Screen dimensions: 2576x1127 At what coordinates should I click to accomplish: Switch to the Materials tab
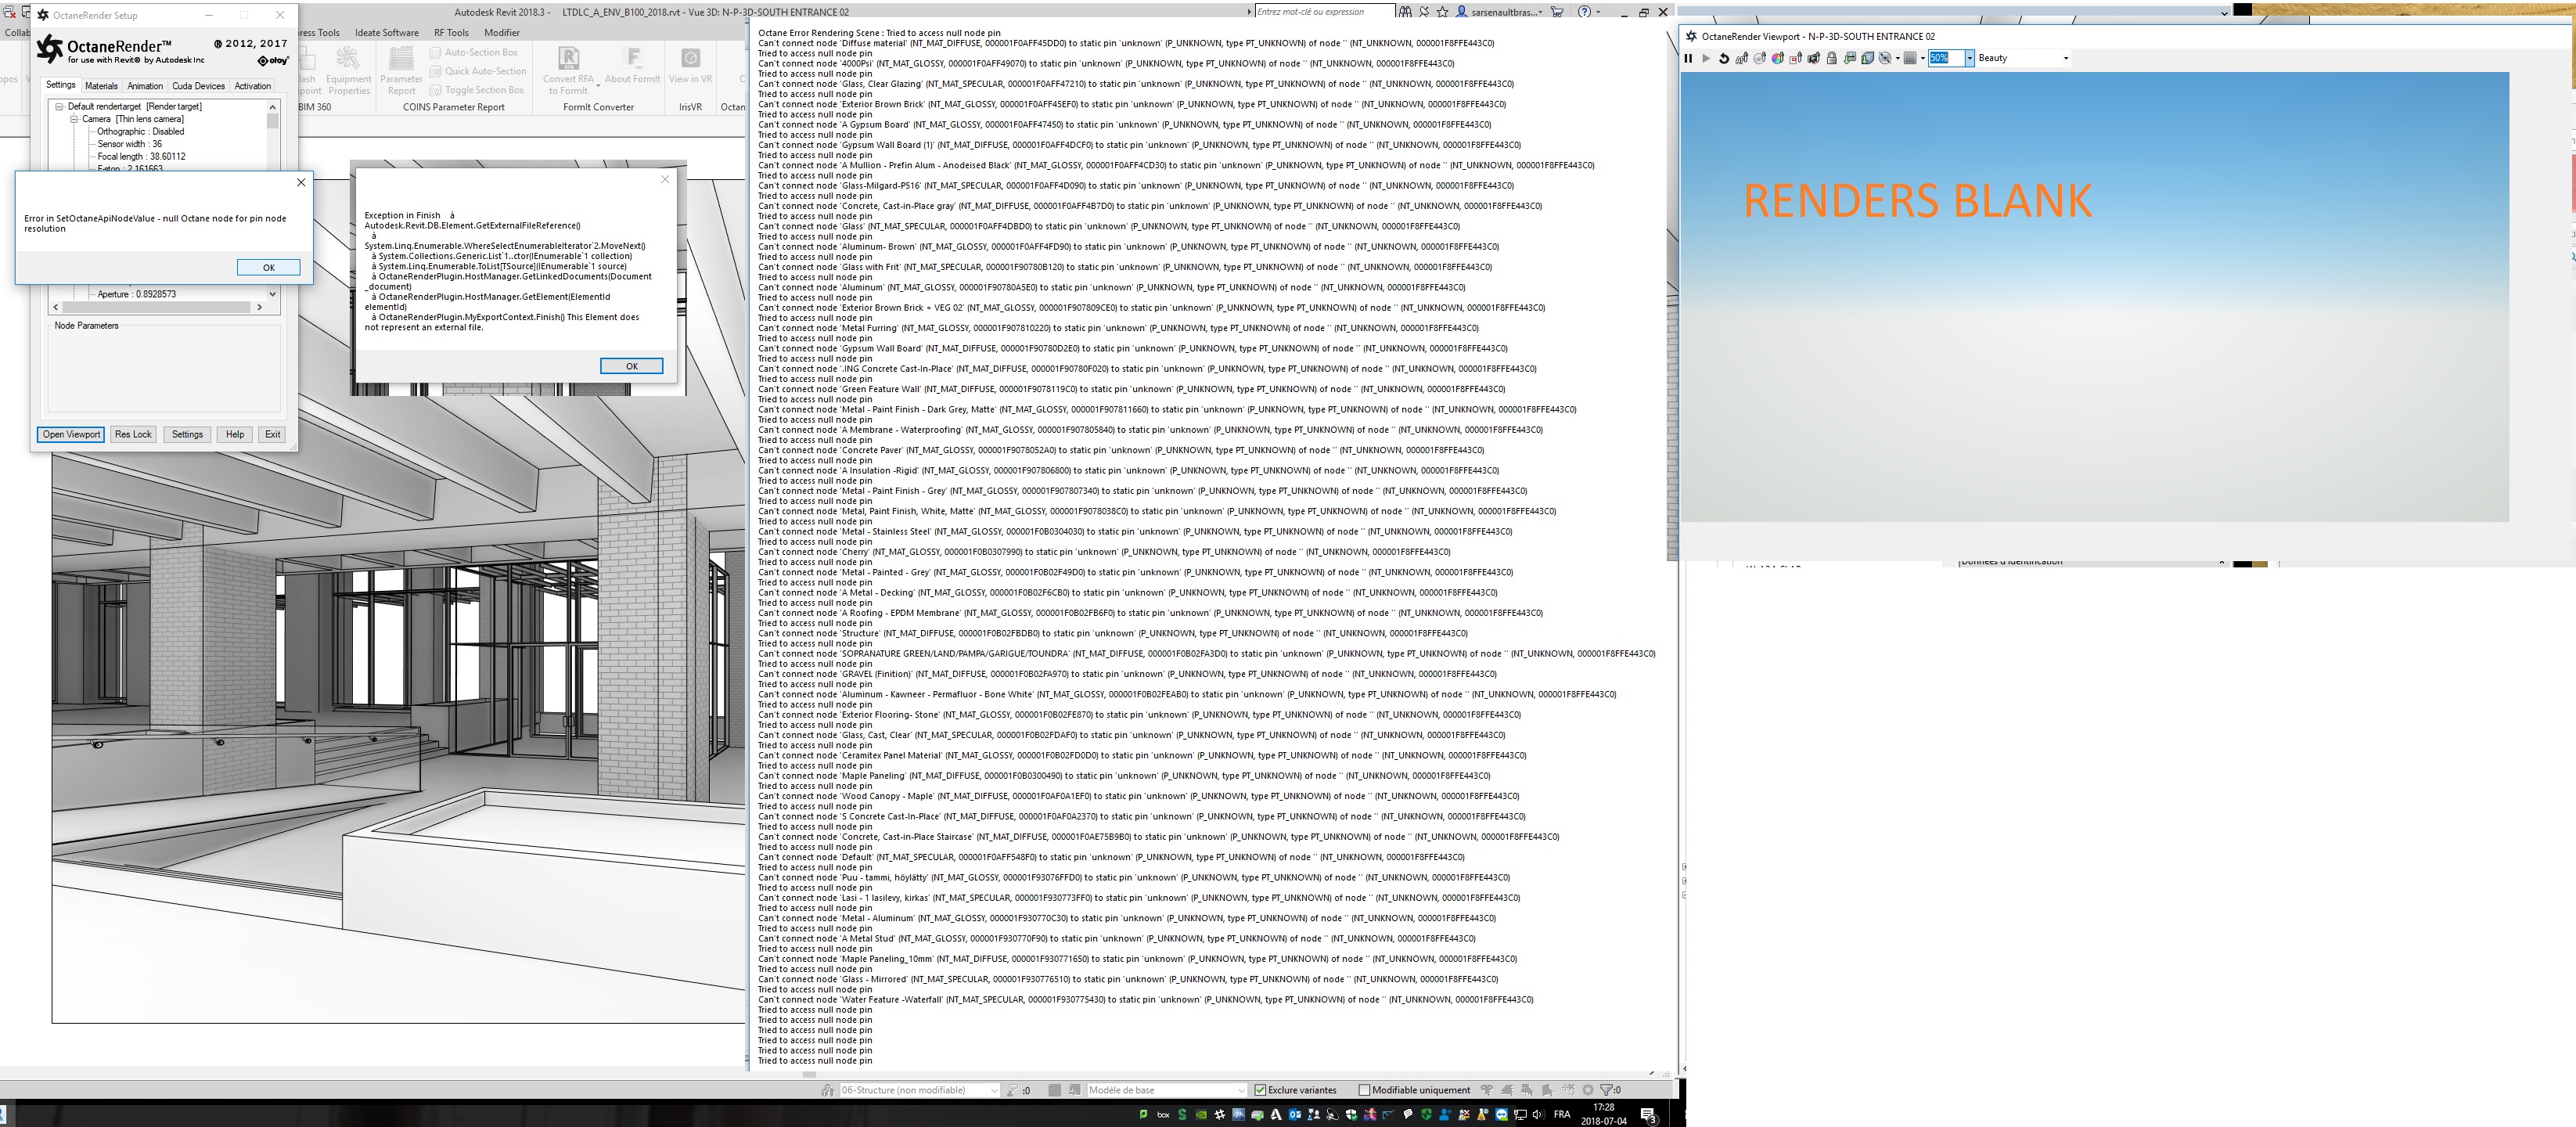(101, 86)
